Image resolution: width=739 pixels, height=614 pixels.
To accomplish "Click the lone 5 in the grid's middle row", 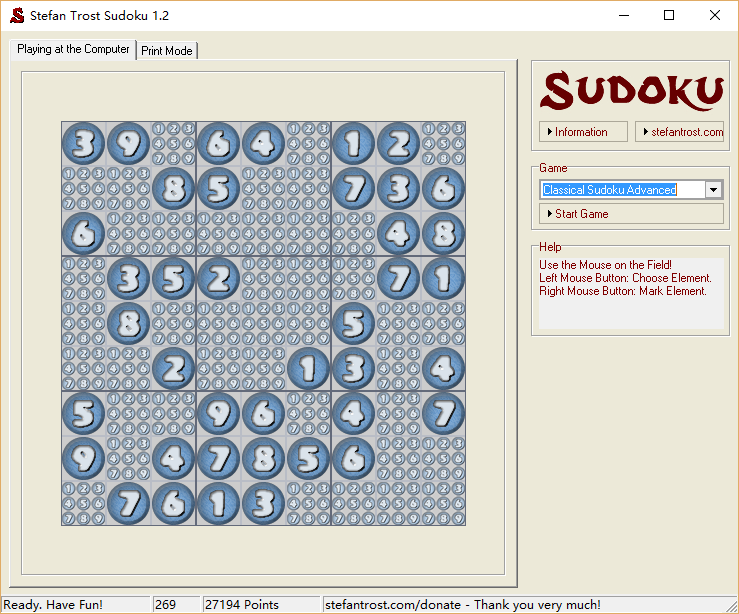I will coord(353,324).
